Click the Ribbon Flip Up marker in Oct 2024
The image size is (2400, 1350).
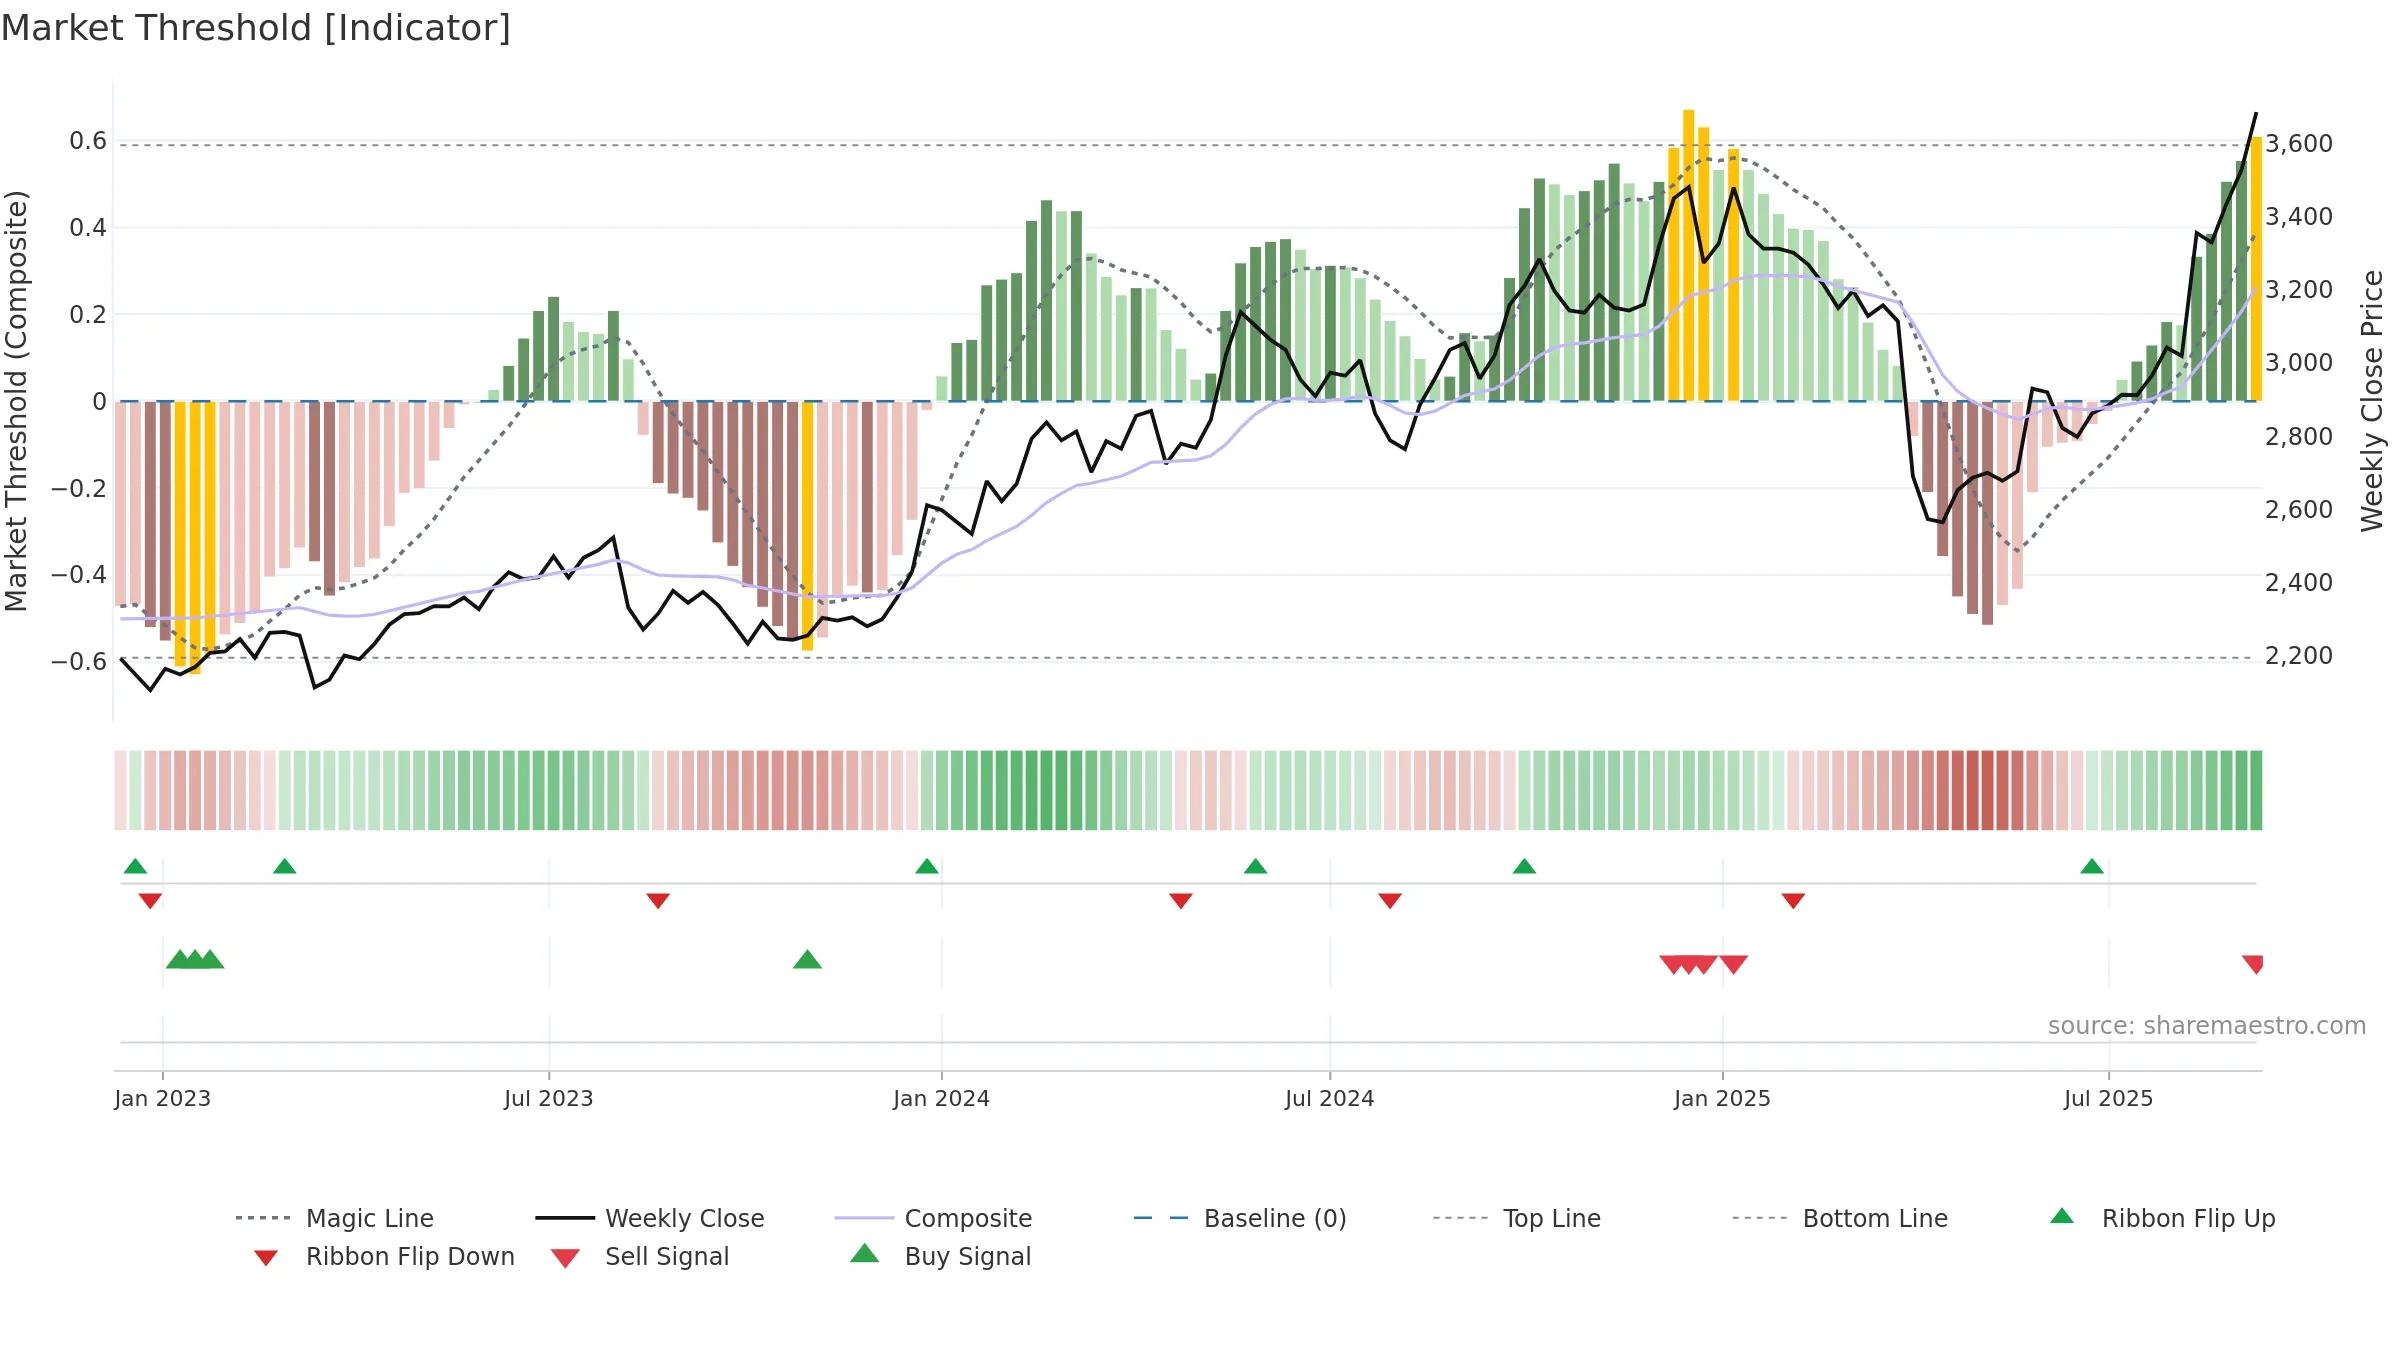(x=1524, y=866)
